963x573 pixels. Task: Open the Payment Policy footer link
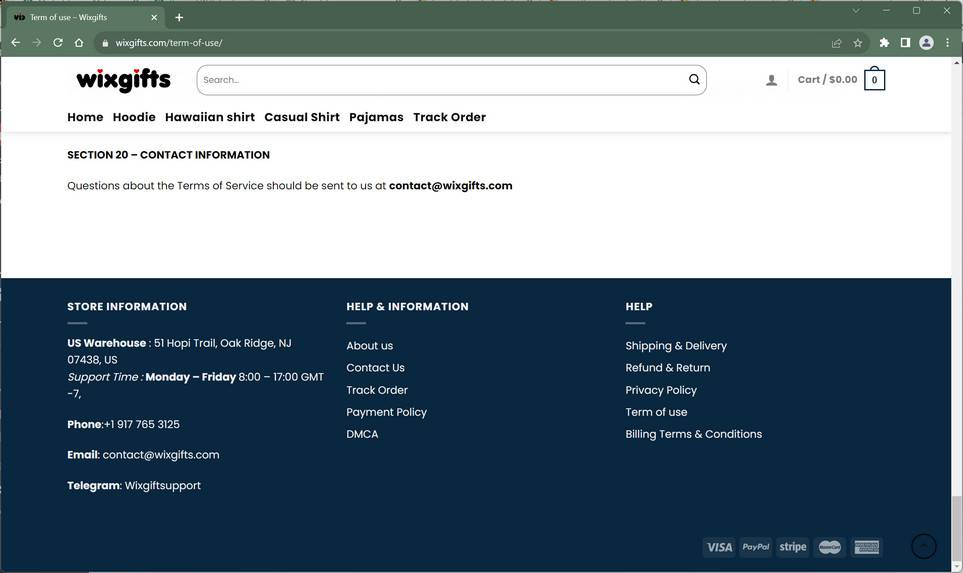[386, 412]
